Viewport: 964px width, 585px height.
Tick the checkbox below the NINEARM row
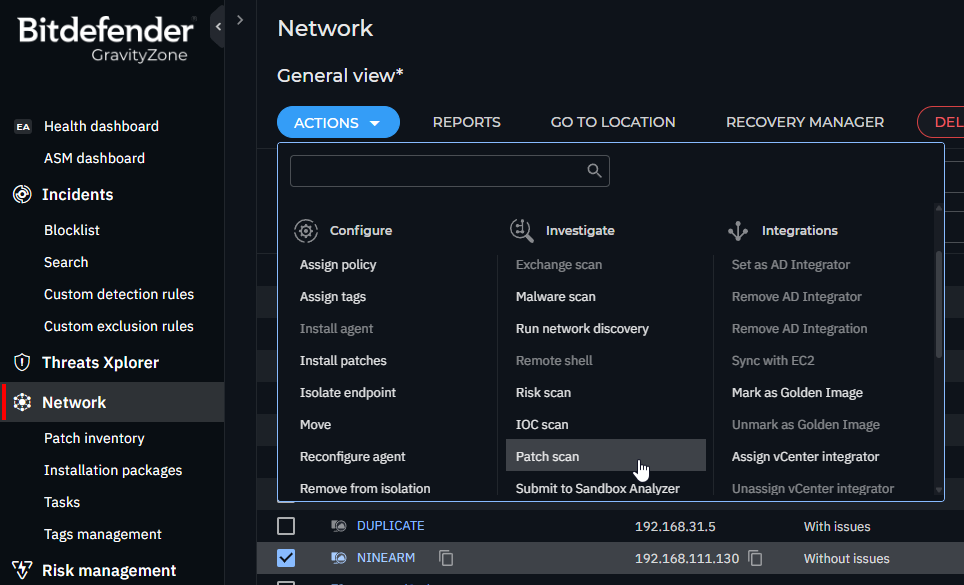[286, 582]
